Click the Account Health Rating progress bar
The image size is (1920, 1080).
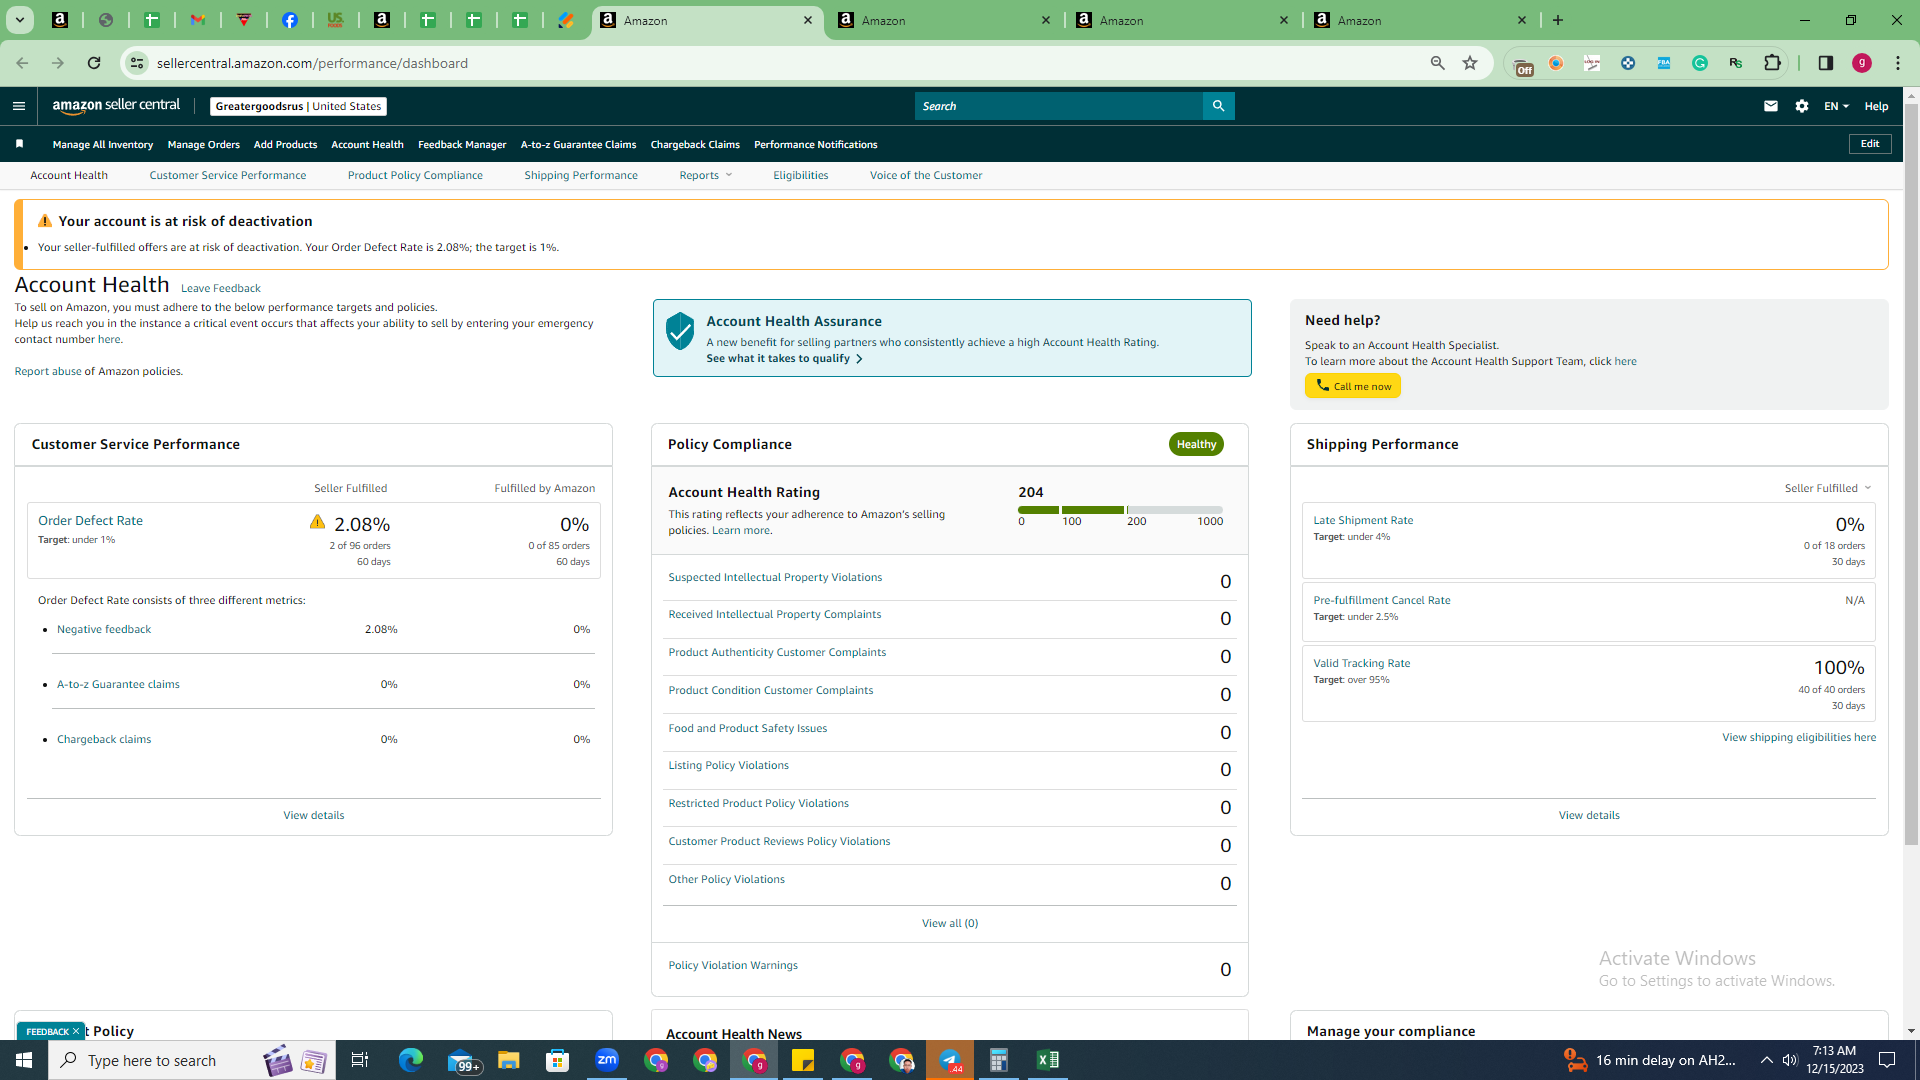click(1120, 510)
